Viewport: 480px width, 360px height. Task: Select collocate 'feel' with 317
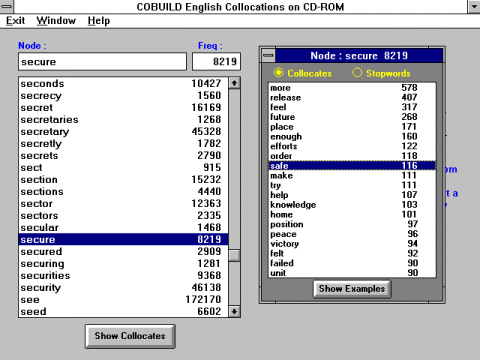tap(352, 107)
